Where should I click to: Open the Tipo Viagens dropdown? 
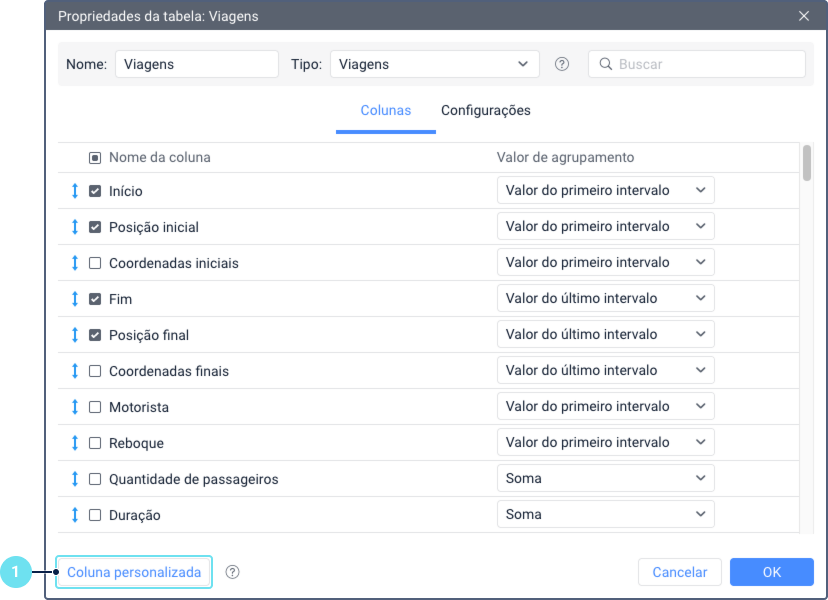[435, 64]
